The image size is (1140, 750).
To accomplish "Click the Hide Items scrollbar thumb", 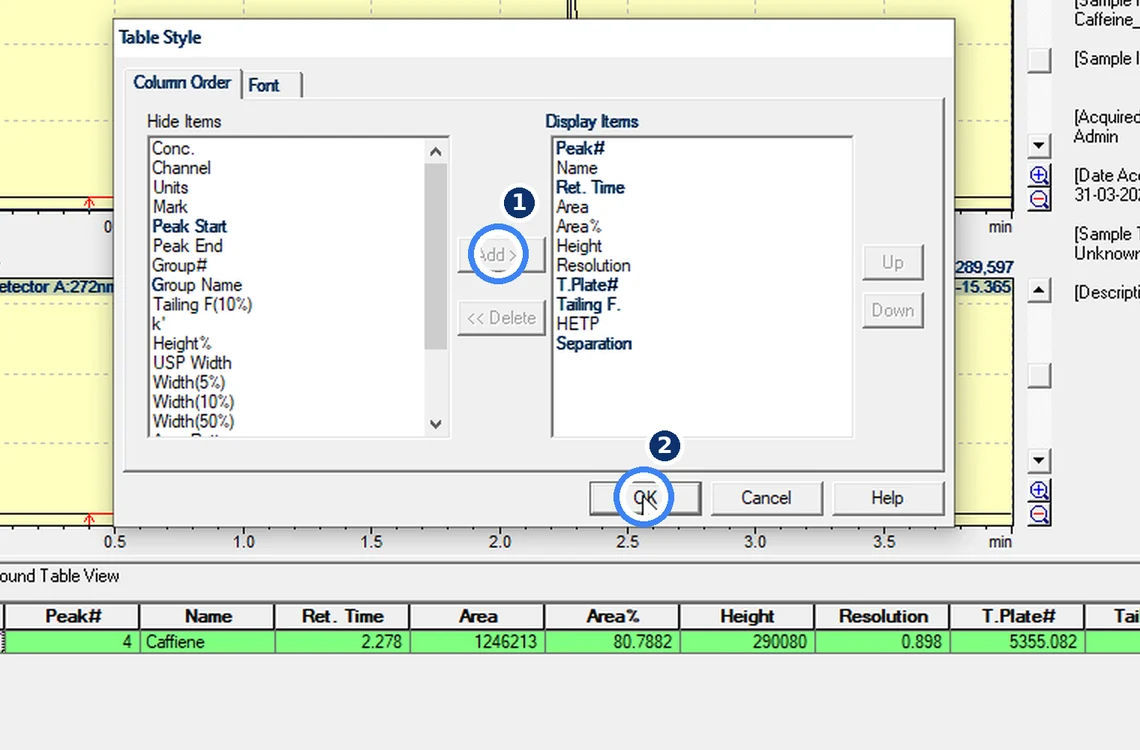I will pyautogui.click(x=435, y=256).
